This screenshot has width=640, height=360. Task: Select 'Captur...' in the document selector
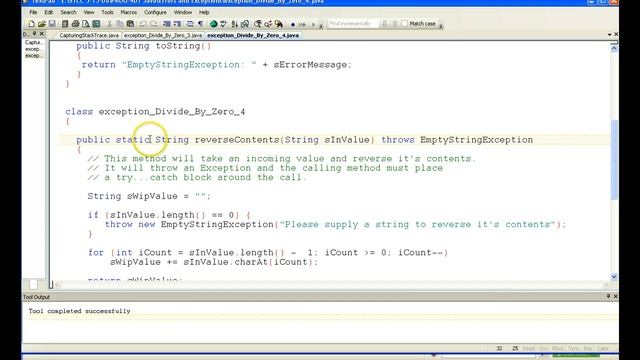[33, 42]
